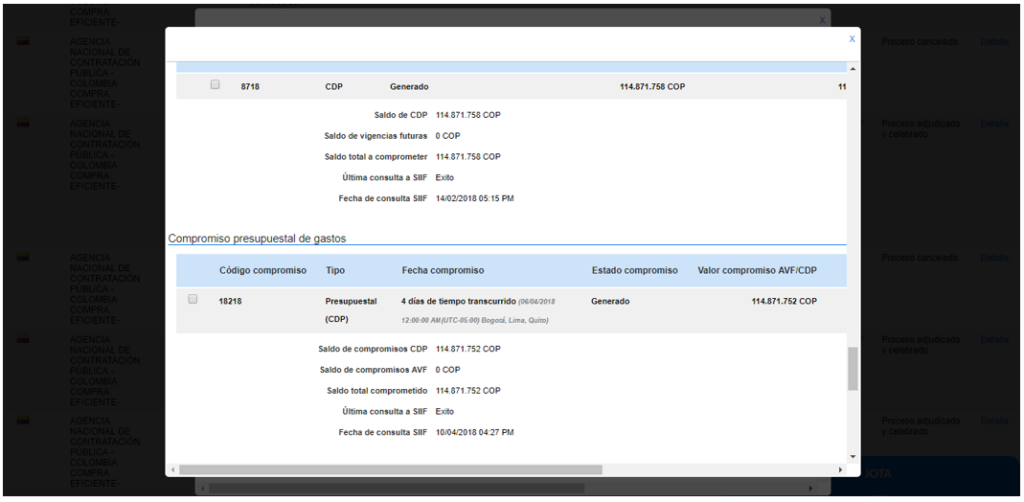Click the modal's horizontal scrollbar thumb

pos(390,469)
